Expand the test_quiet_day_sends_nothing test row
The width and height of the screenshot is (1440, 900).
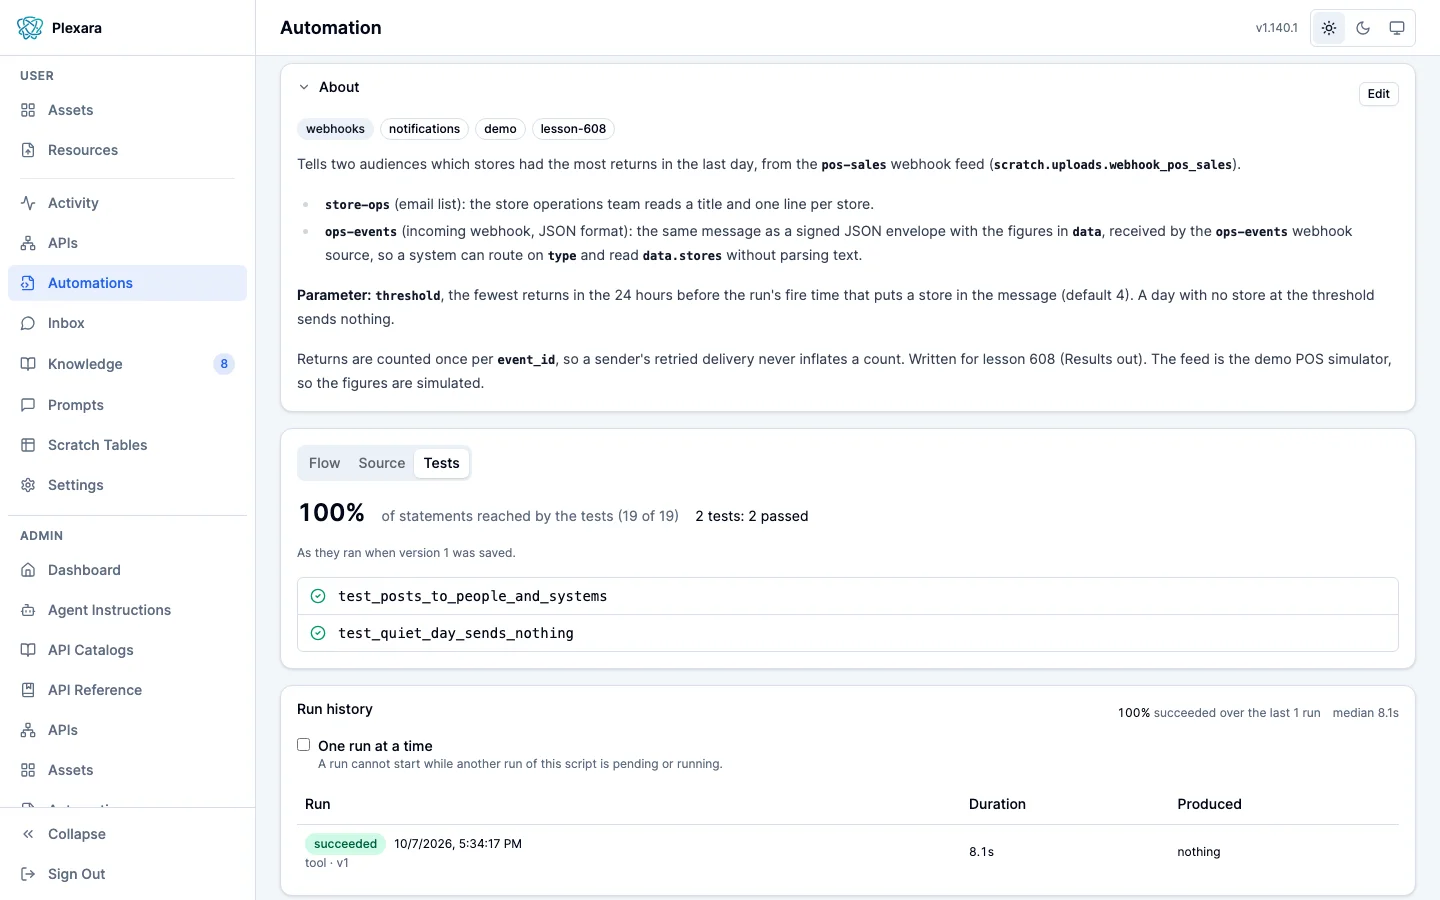coord(848,633)
